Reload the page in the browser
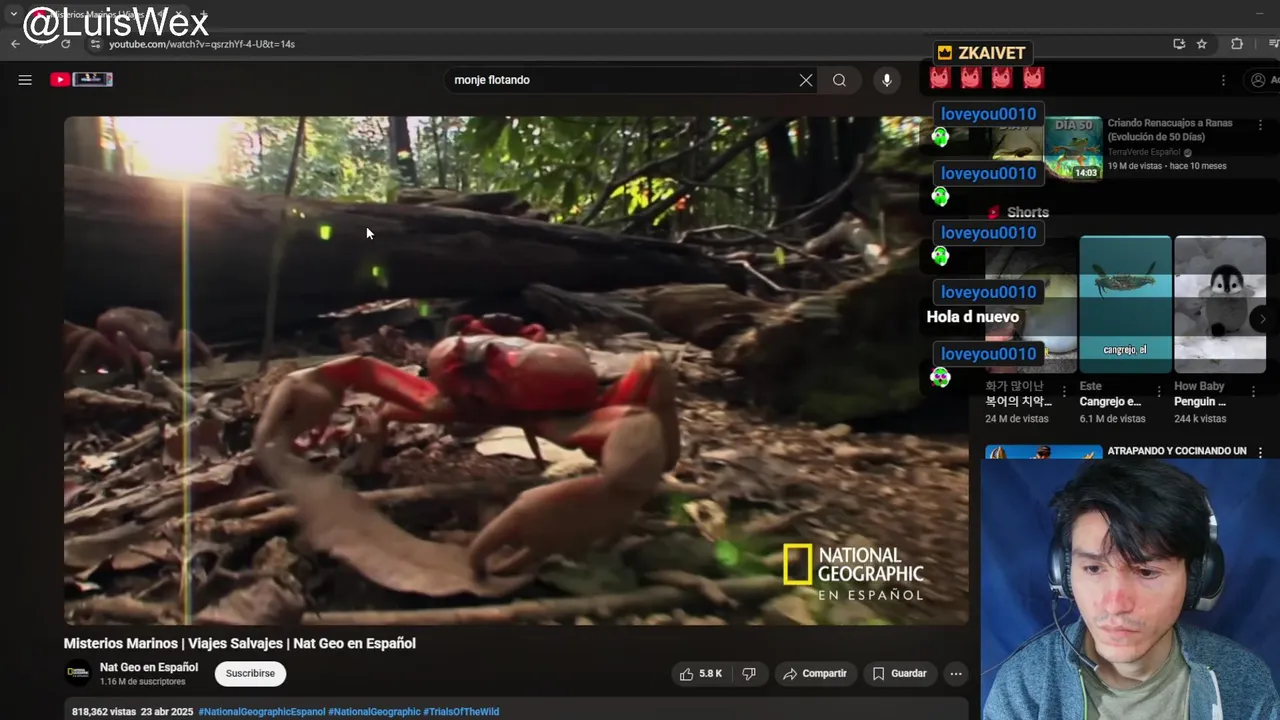 coord(66,44)
